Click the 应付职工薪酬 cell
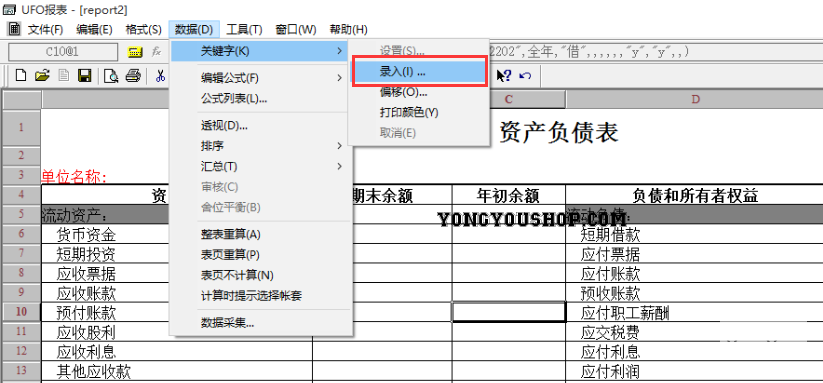The image size is (823, 383). coord(695,313)
